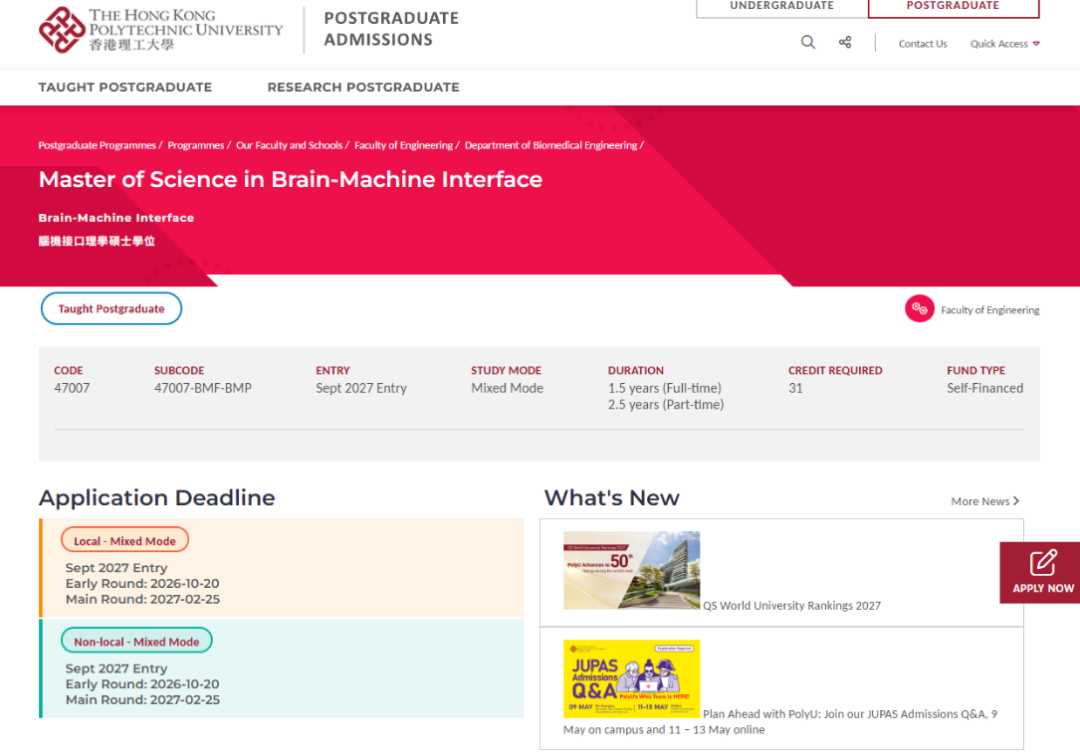The height and width of the screenshot is (756, 1080).
Task: Click the What's New heading
Action: [x=612, y=498]
